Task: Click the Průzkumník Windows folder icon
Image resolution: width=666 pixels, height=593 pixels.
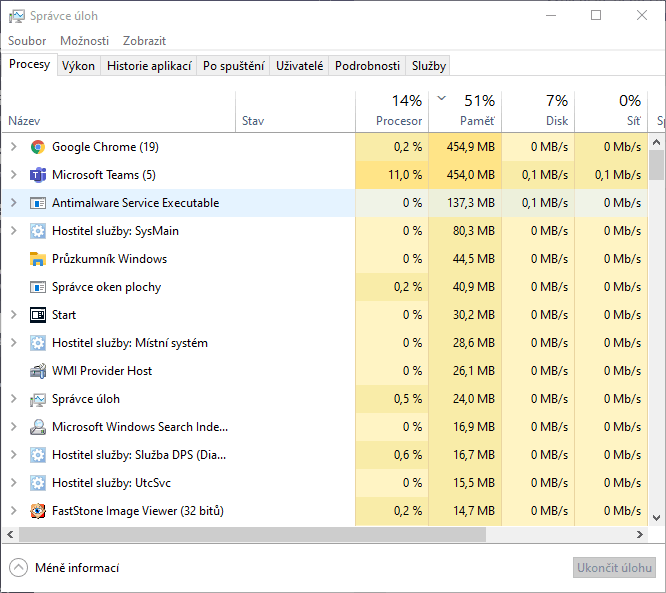Action: (x=38, y=259)
